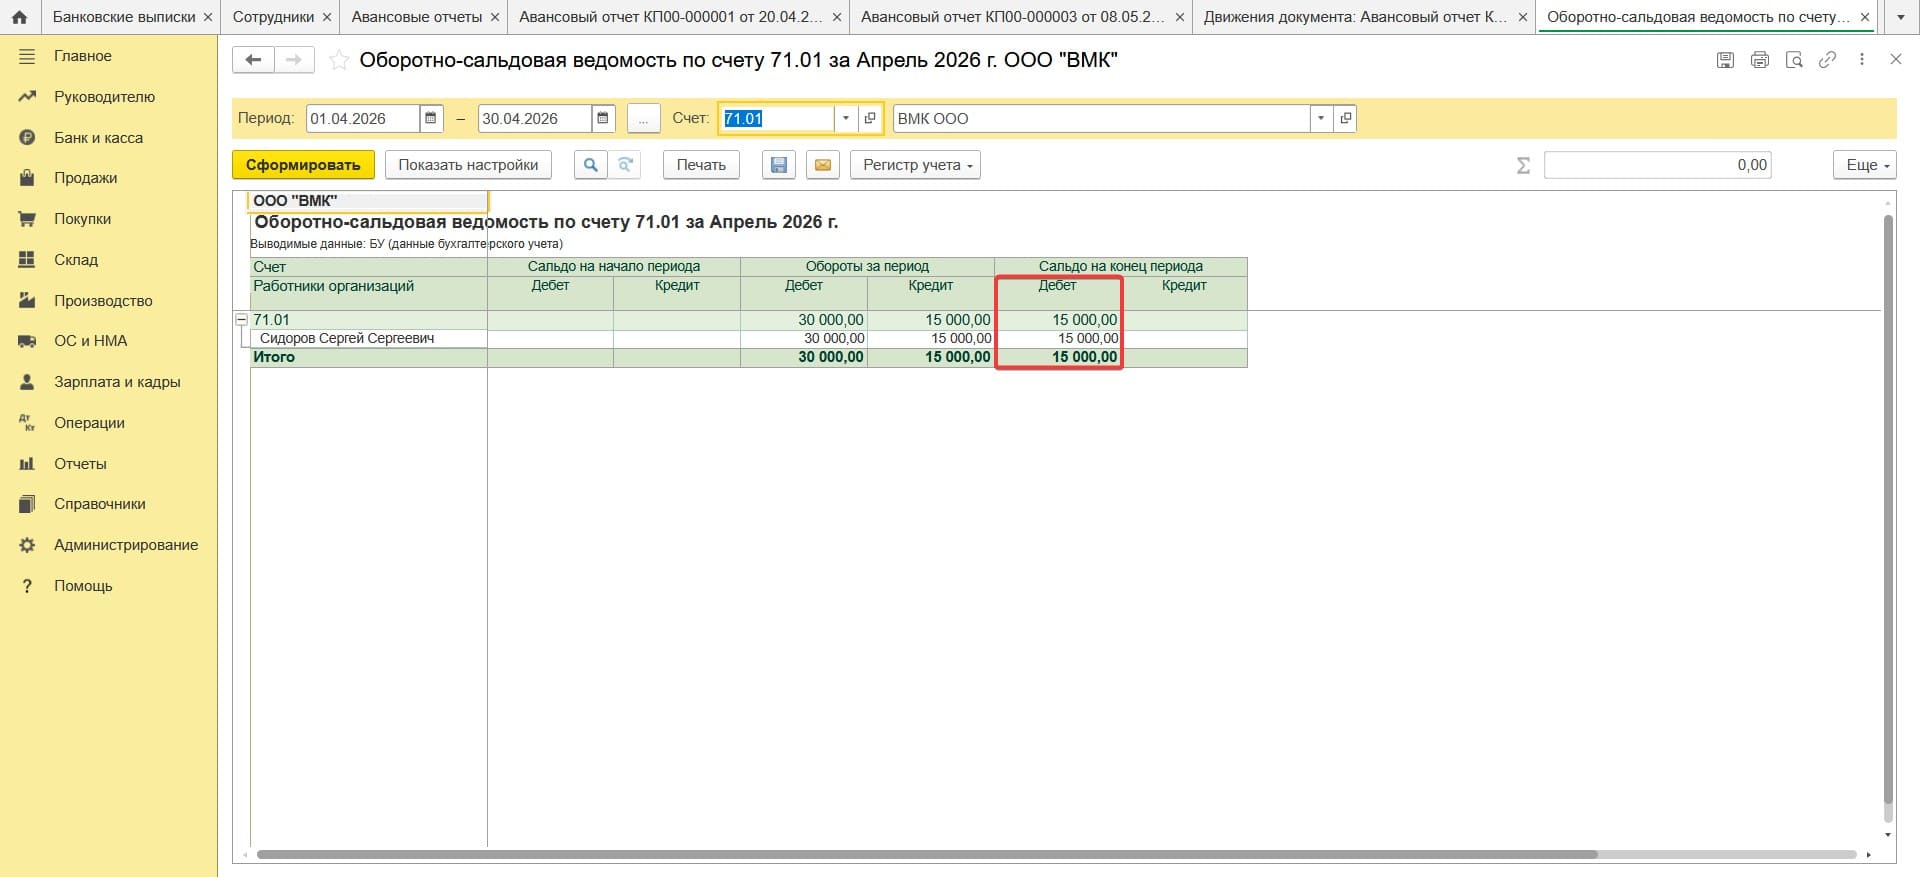This screenshot has width=1920, height=877.
Task: Select the Итого row label
Action: click(274, 357)
